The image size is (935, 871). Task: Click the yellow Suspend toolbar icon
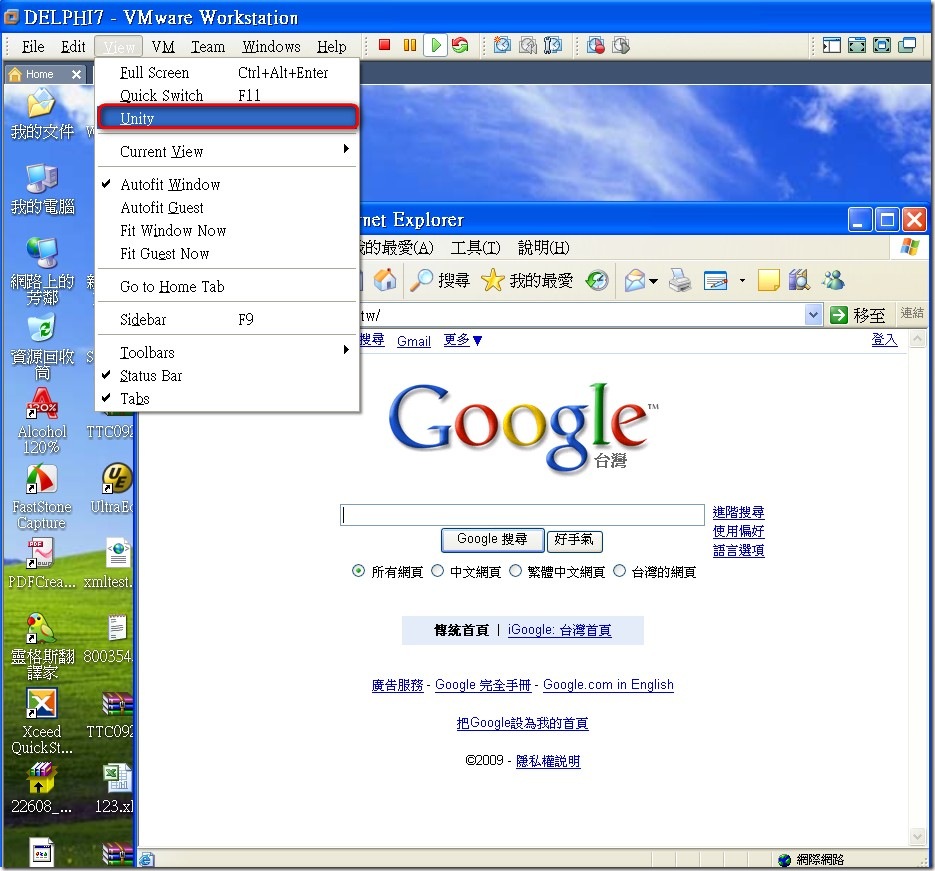coord(410,45)
